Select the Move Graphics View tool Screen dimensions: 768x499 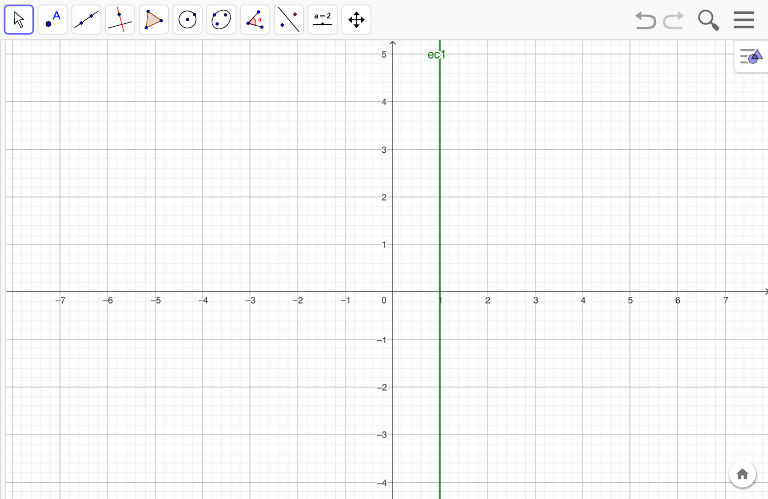point(357,20)
